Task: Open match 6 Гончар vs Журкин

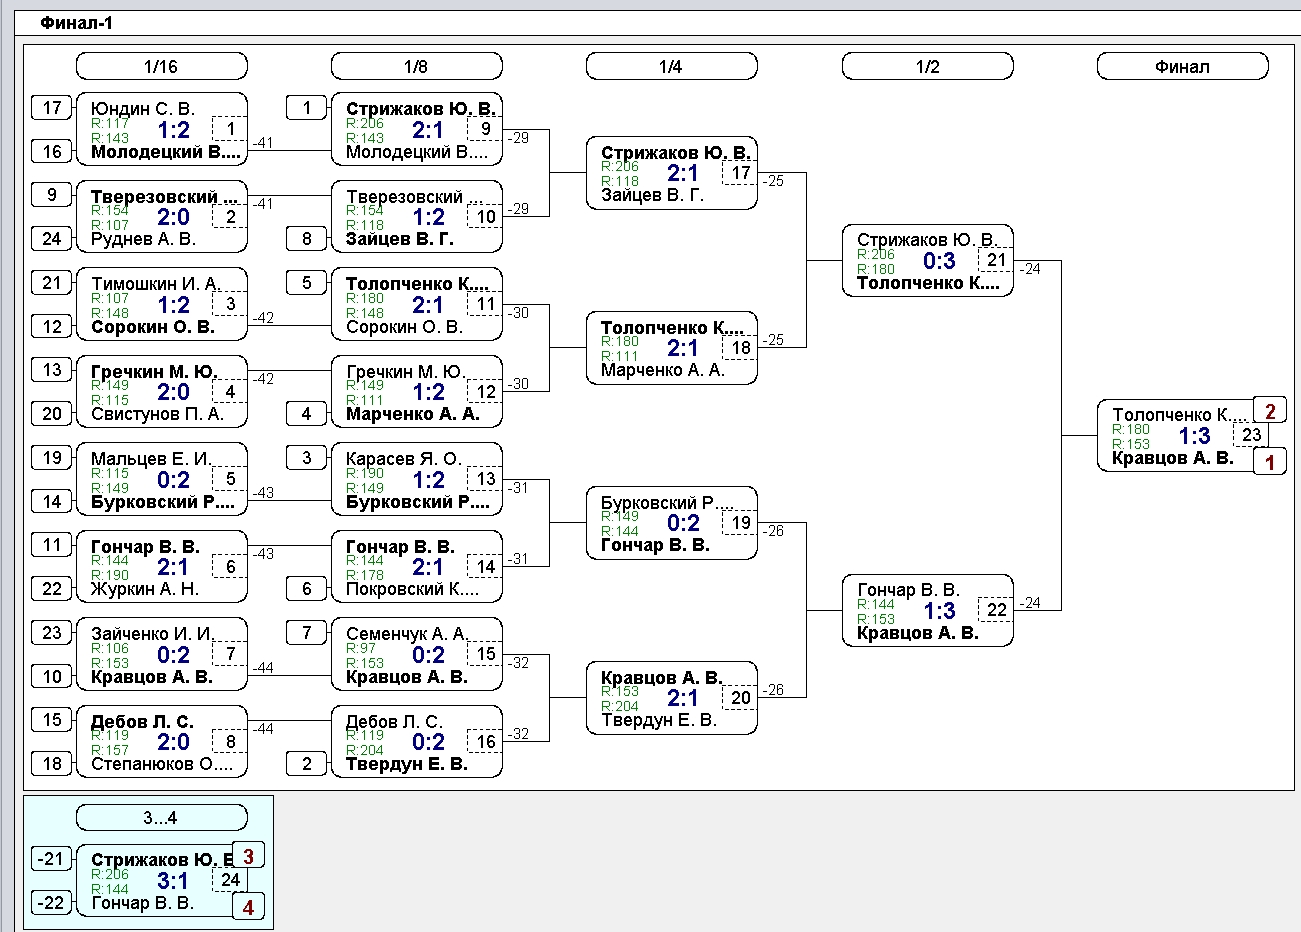Action: tap(162, 567)
